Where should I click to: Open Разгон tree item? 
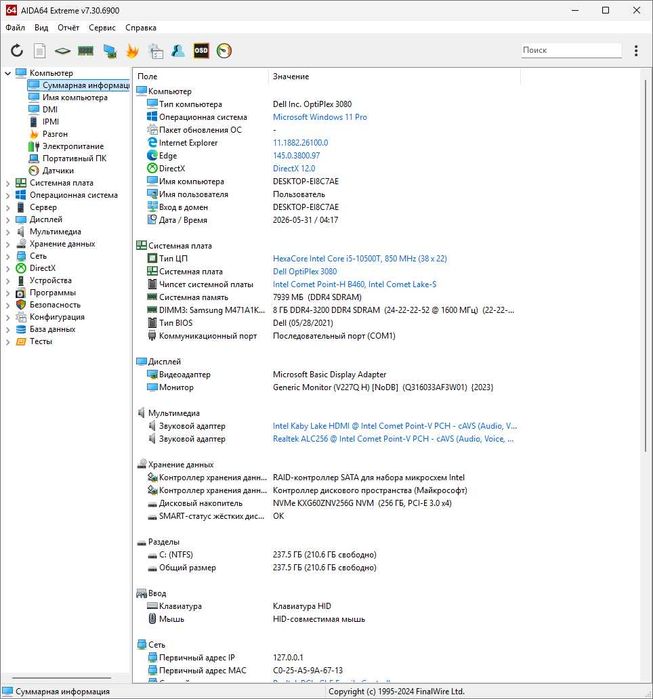pyautogui.click(x=55, y=134)
